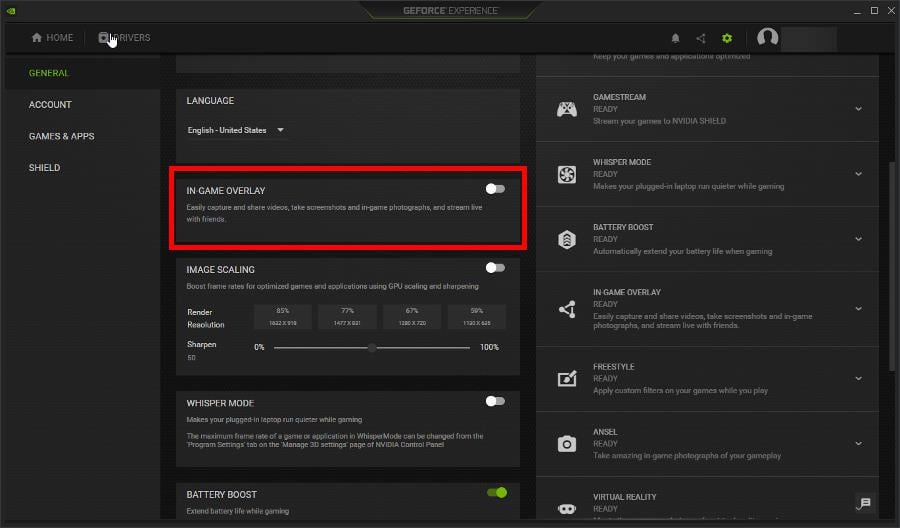Click the username field beside avatar
The height and width of the screenshot is (528, 900).
[809, 38]
